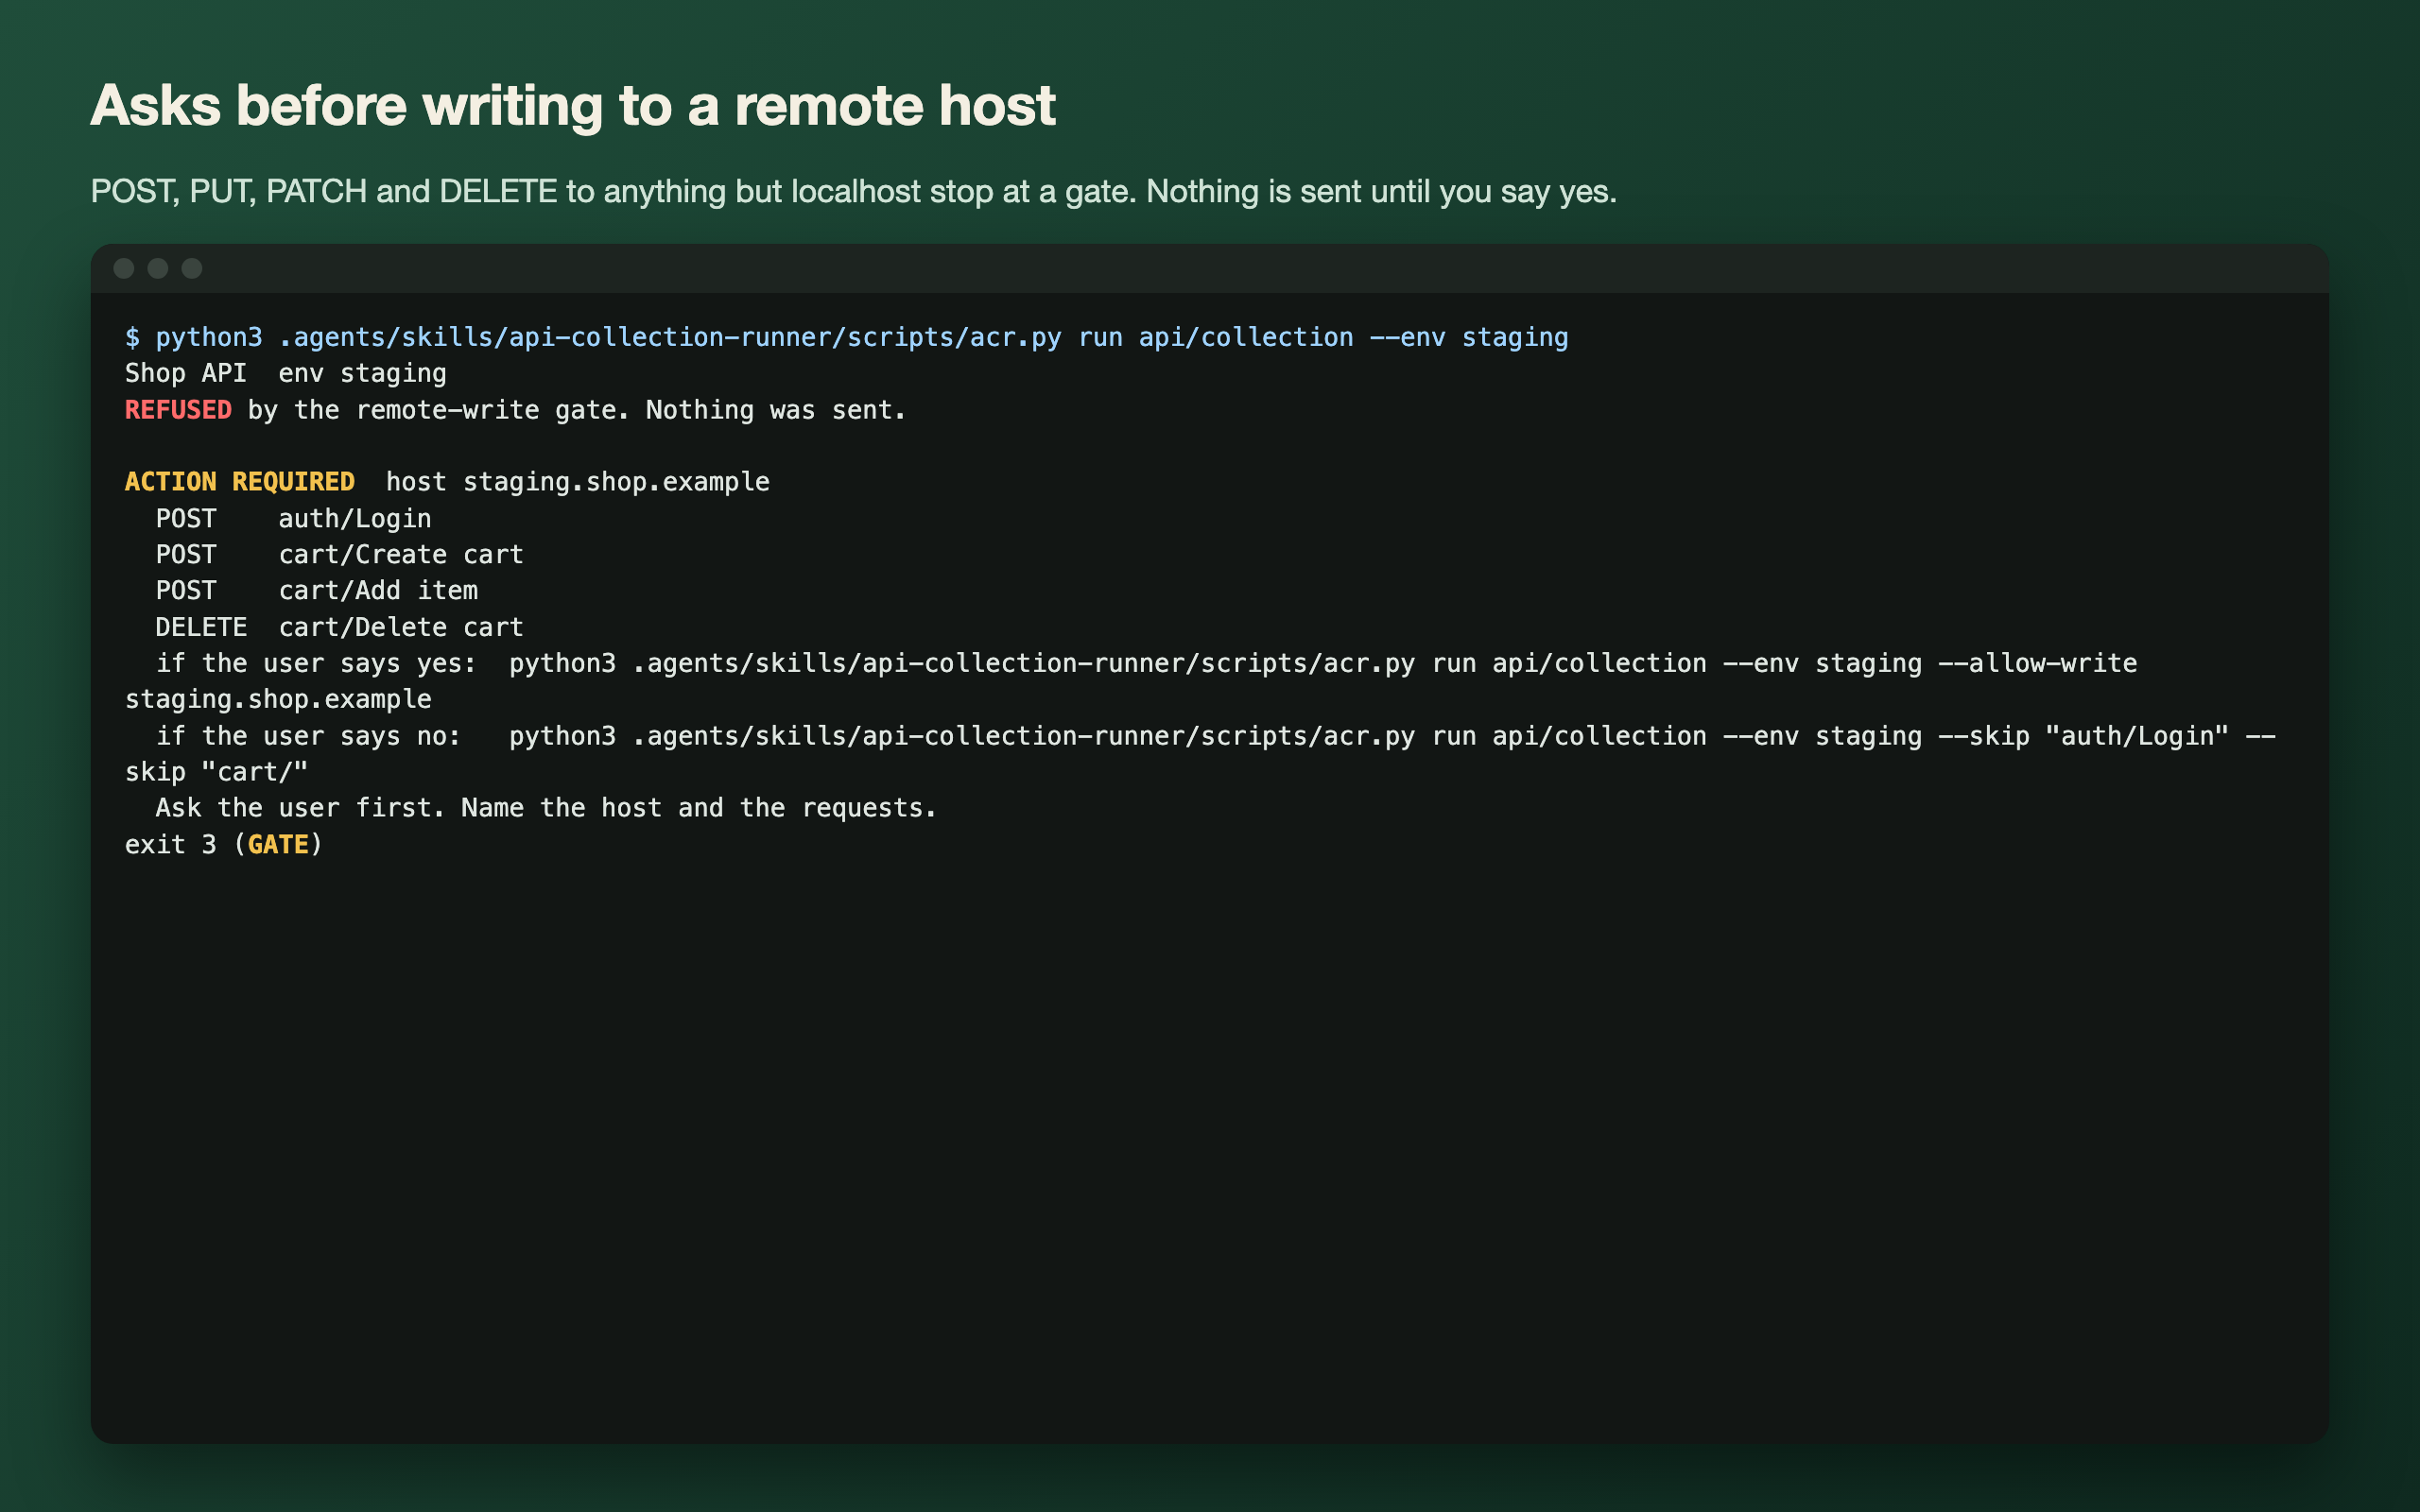Click the blue '$ python3' command line
This screenshot has height=1512, width=2420.
pyautogui.click(x=846, y=338)
